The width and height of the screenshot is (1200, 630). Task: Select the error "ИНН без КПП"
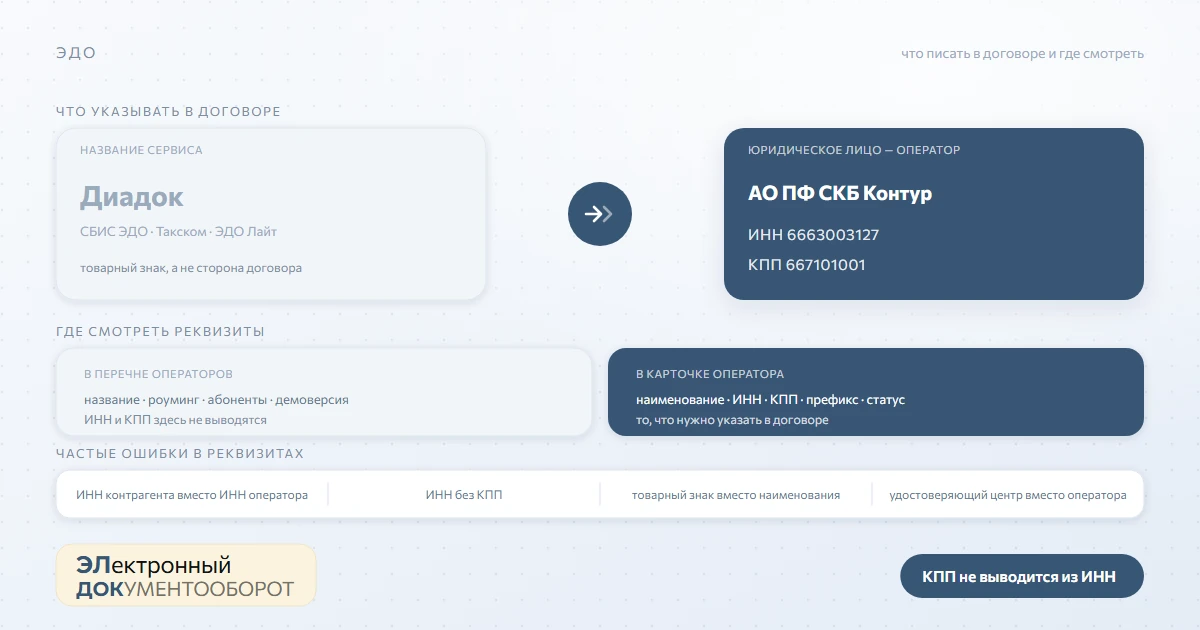point(464,494)
